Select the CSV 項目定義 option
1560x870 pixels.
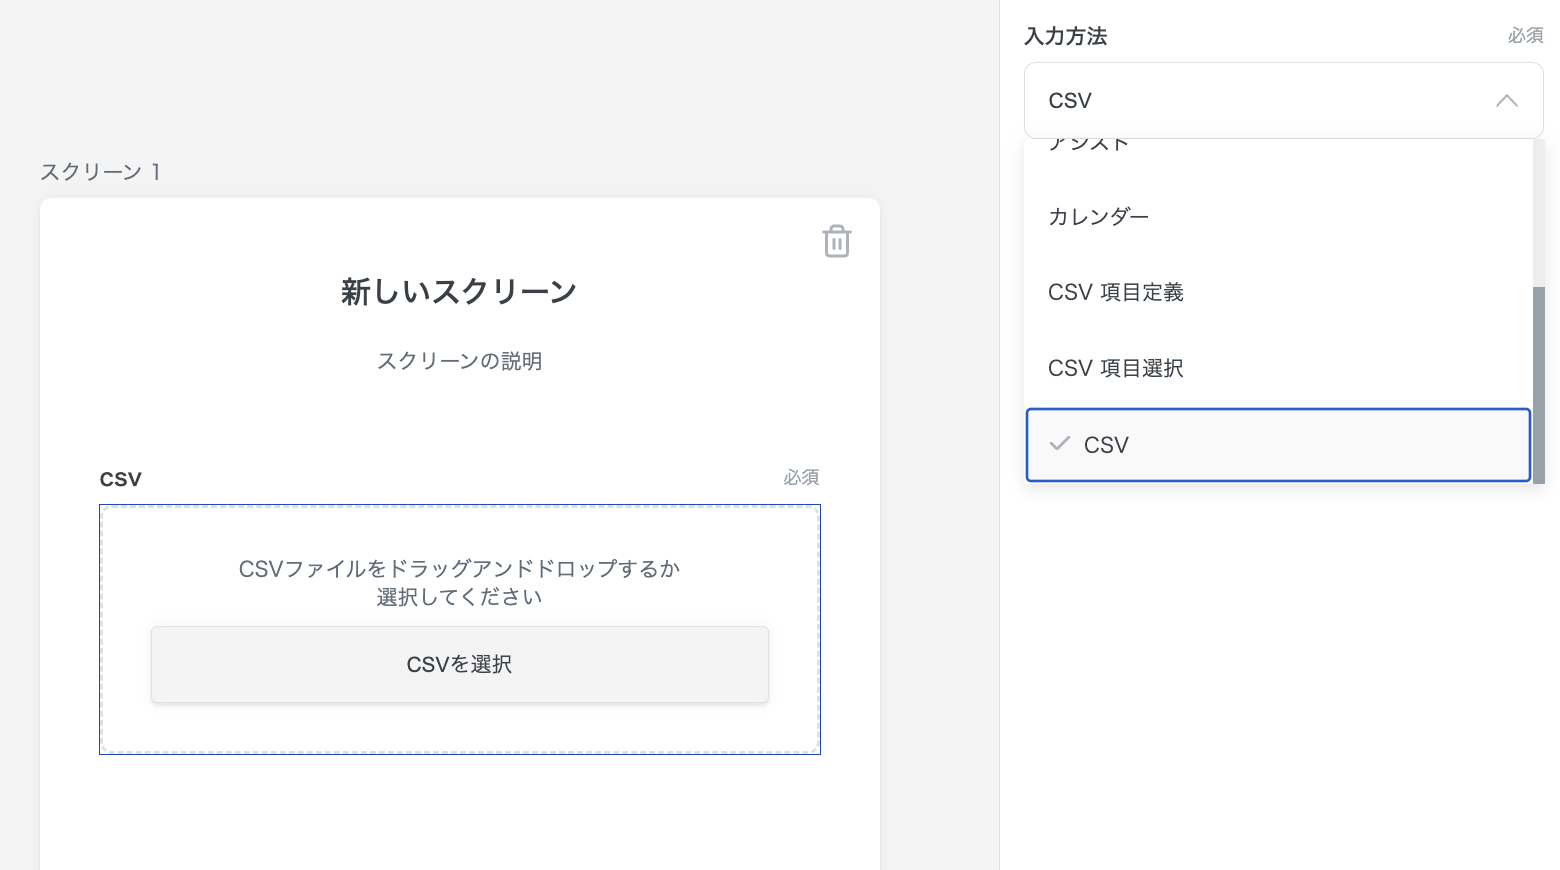click(x=1115, y=293)
